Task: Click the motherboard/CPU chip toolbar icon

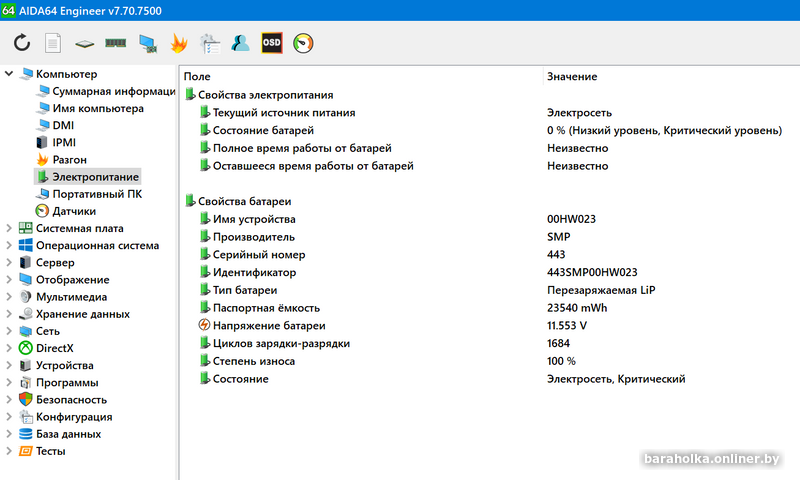Action: (84, 44)
